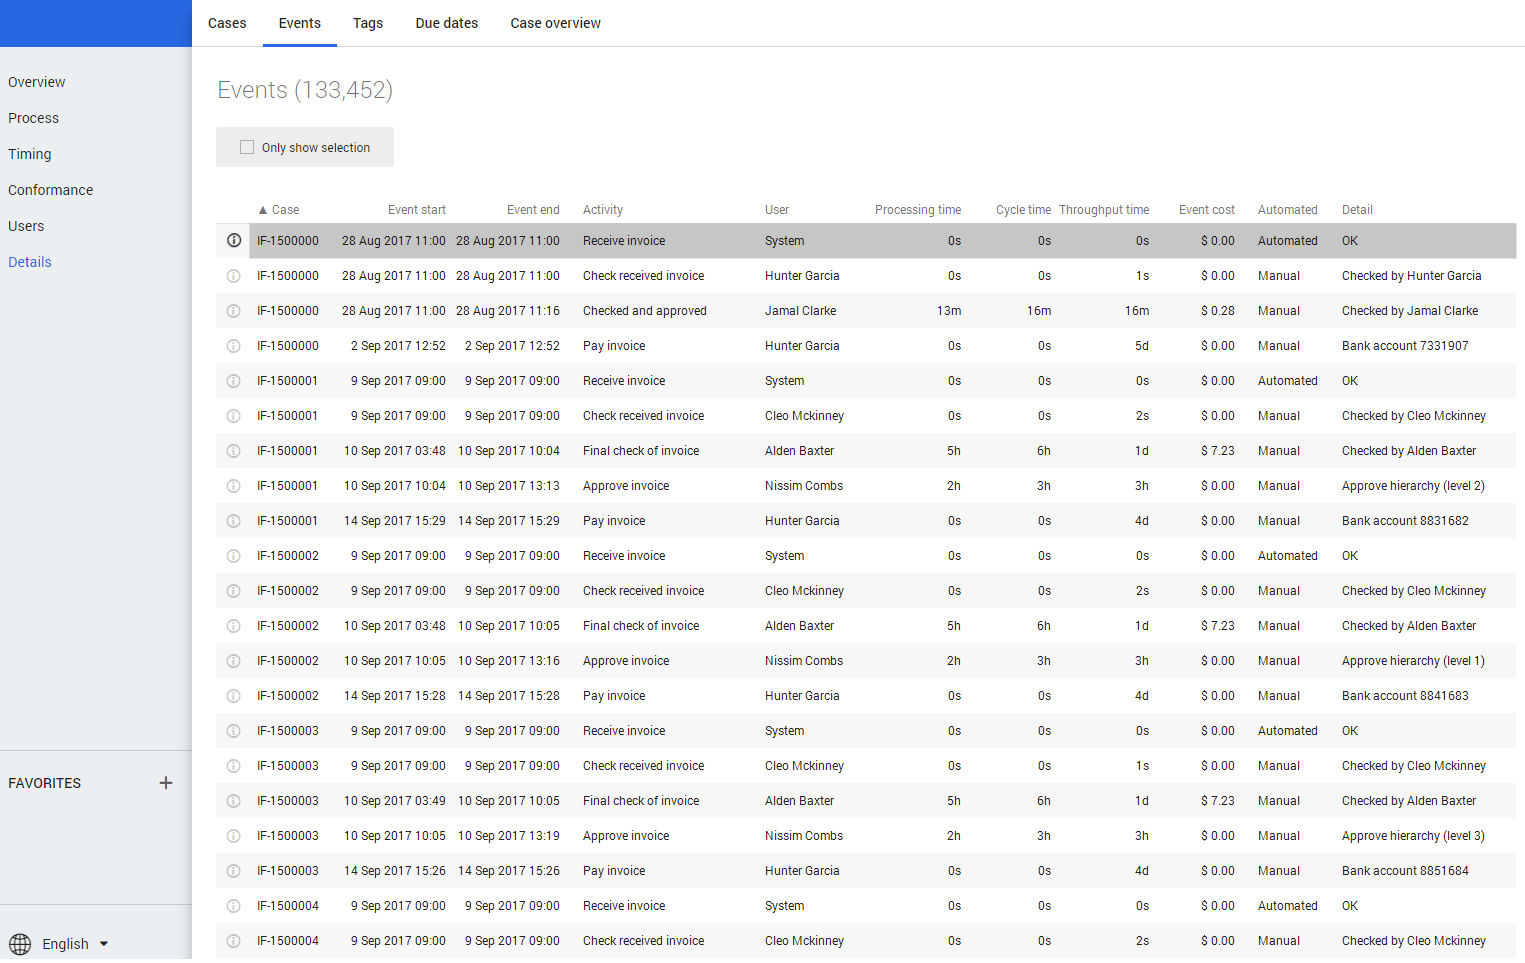
Task: Go to Conformance in the sidebar
Action: click(50, 190)
